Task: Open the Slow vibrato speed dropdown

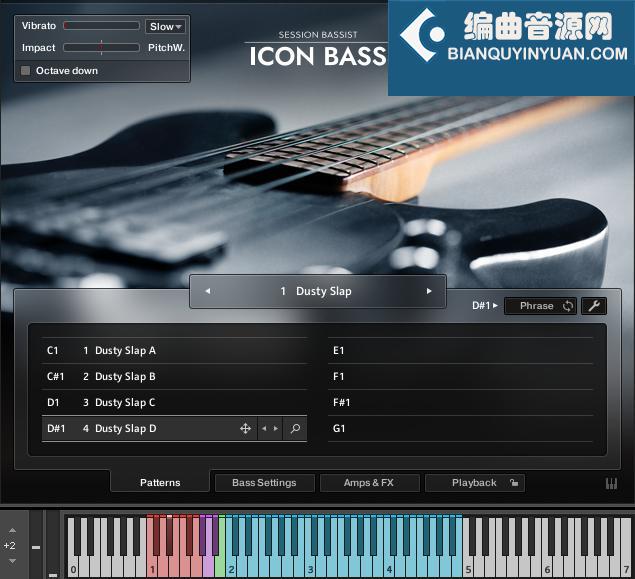Action: (x=165, y=26)
